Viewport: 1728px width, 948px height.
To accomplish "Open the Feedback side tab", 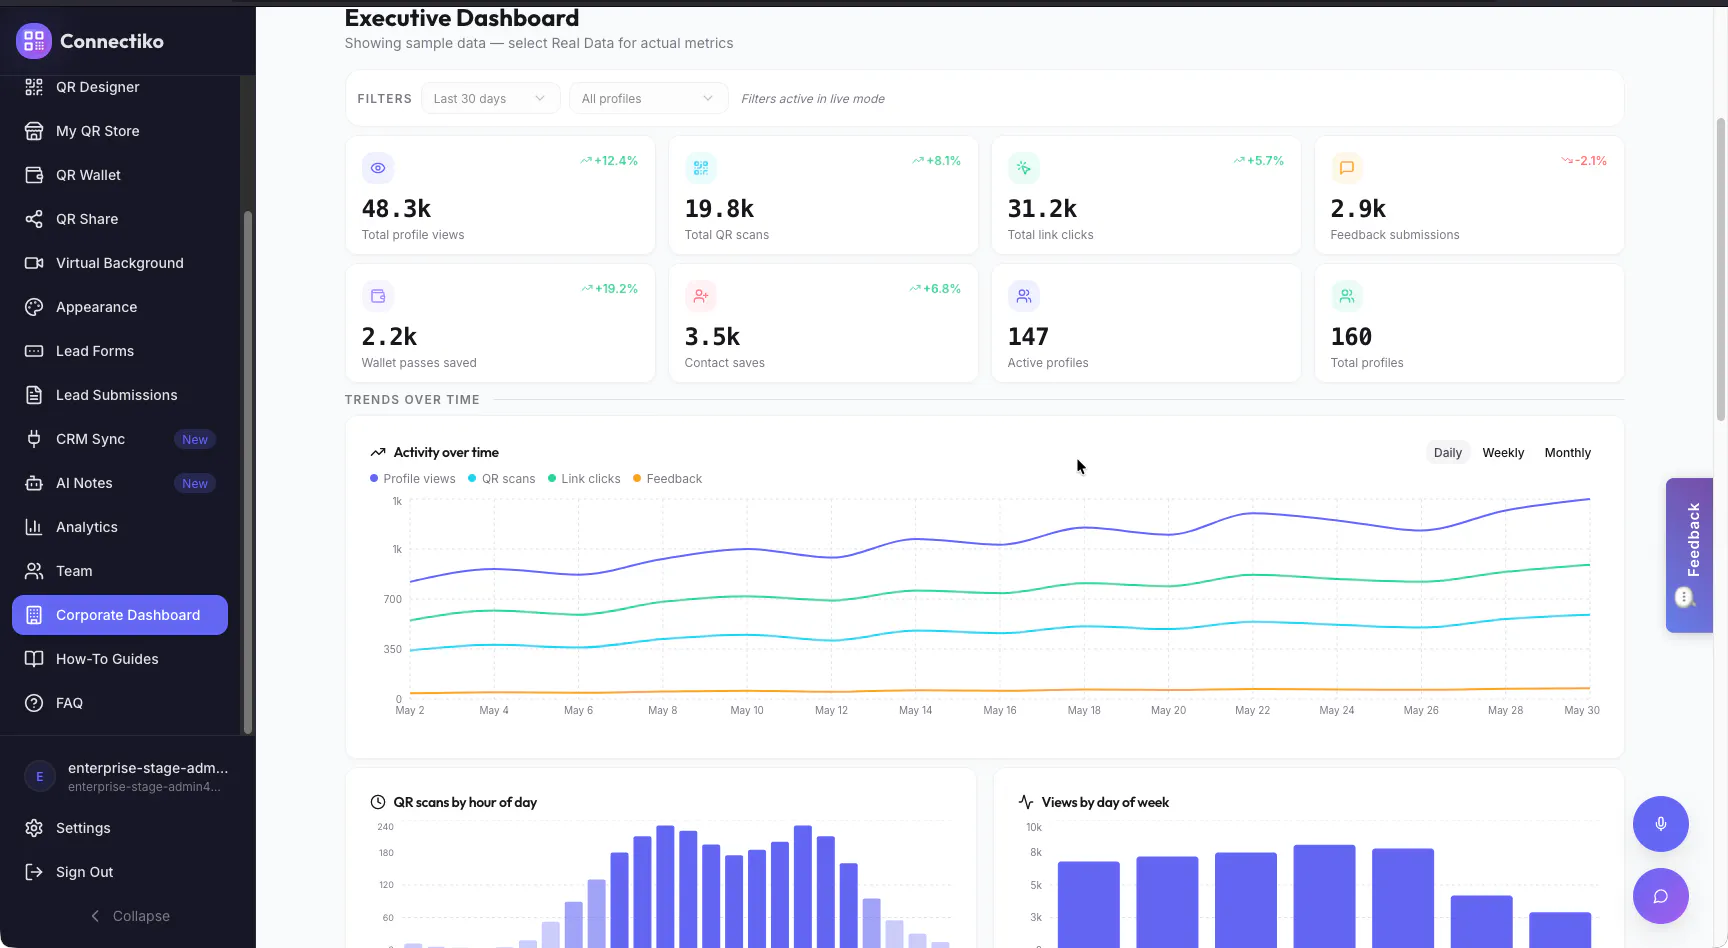I will coord(1689,555).
